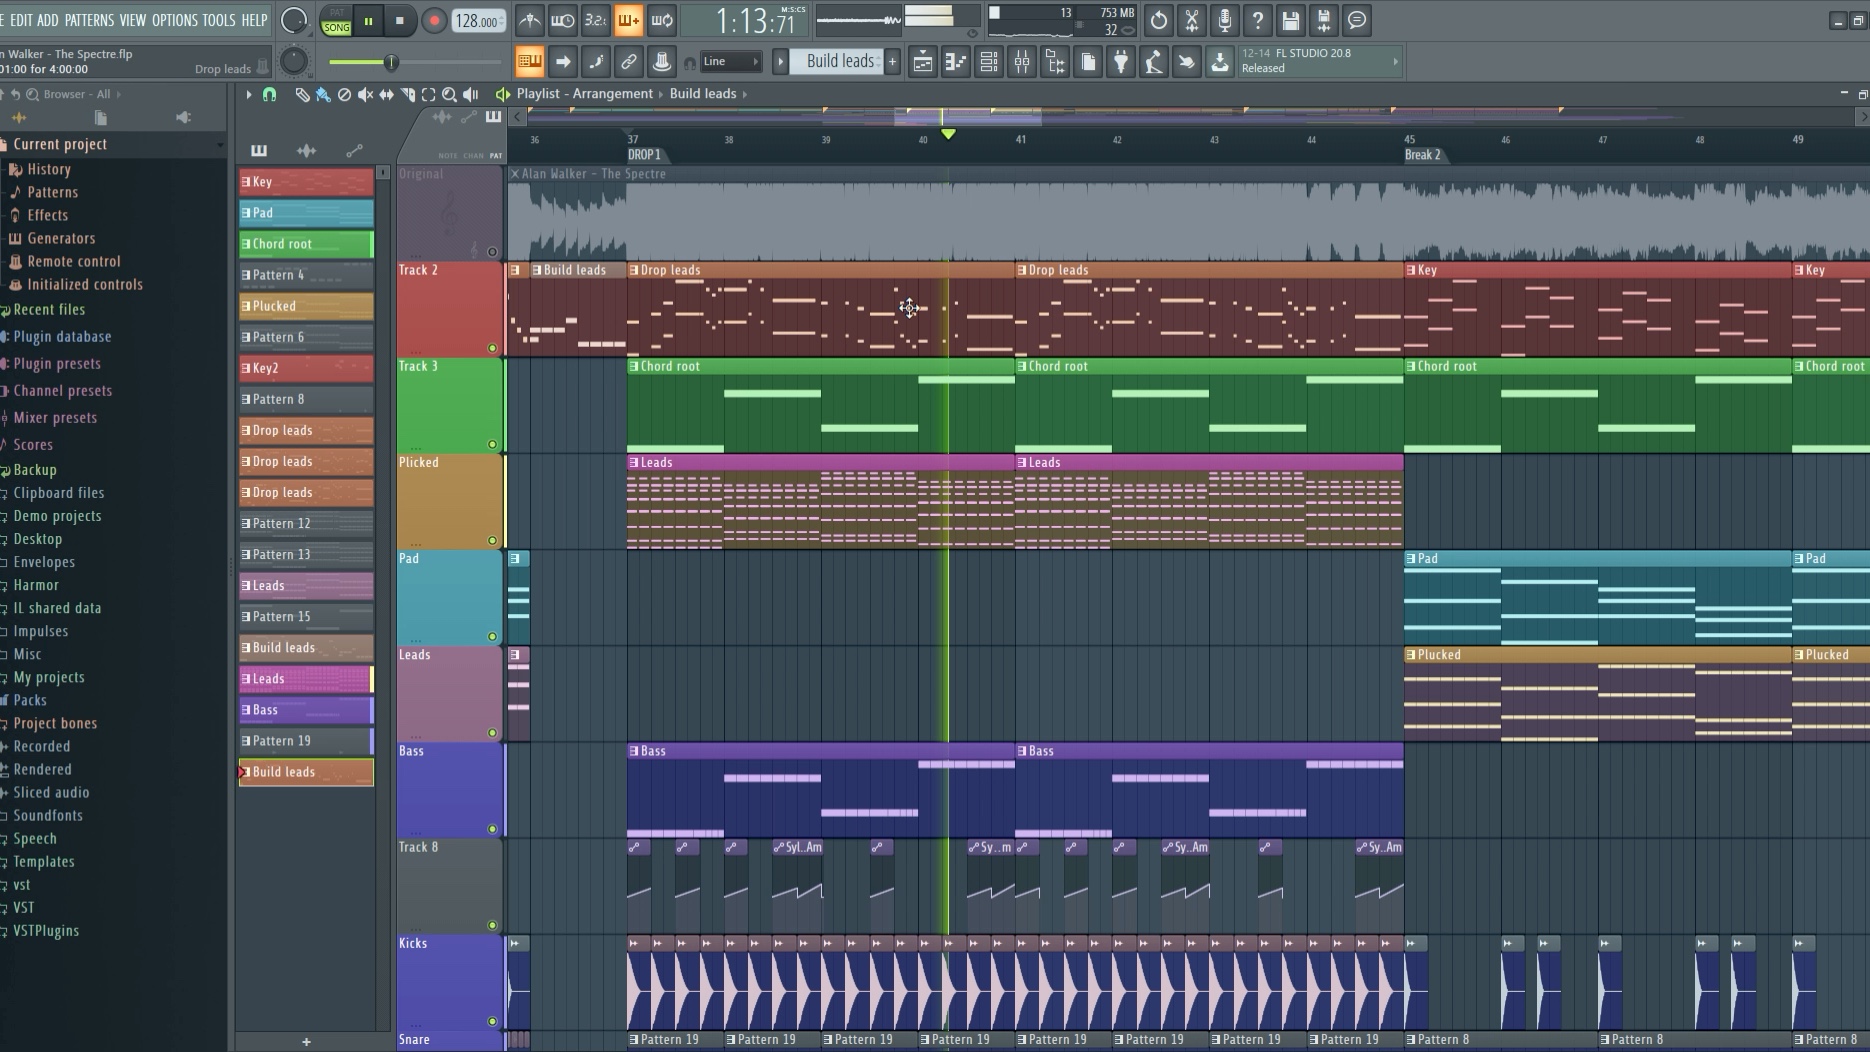Image resolution: width=1870 pixels, height=1052 pixels.
Task: Click the question mark help icon
Action: point(1257,20)
